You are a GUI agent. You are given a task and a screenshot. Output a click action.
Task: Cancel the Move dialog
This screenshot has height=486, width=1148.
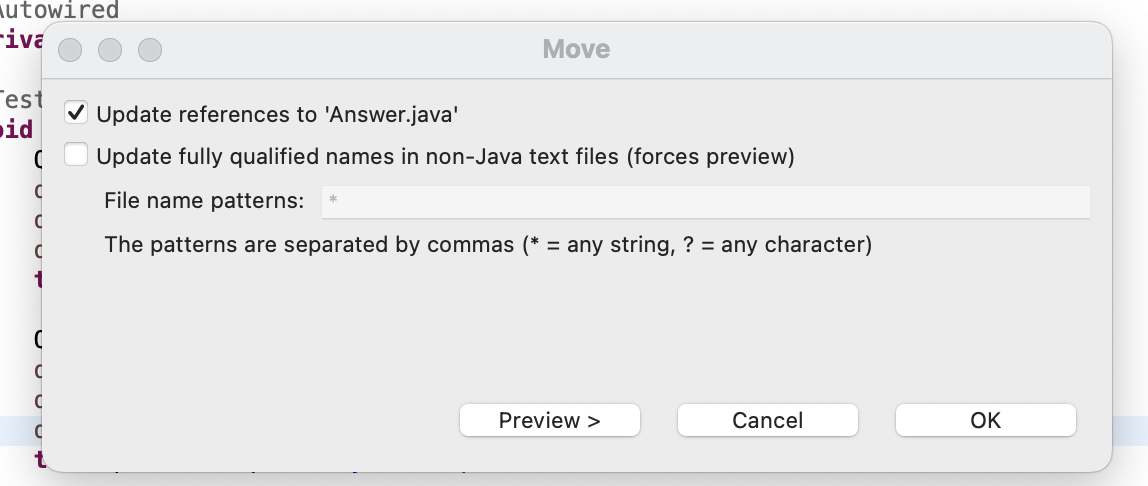click(x=767, y=420)
